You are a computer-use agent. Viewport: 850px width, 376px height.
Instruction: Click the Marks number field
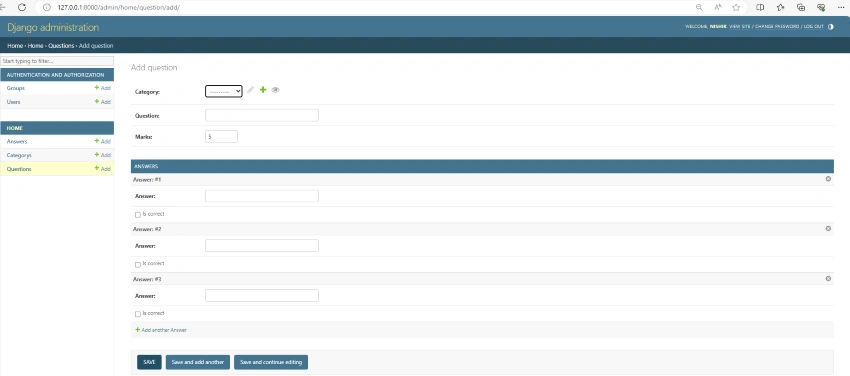point(221,137)
